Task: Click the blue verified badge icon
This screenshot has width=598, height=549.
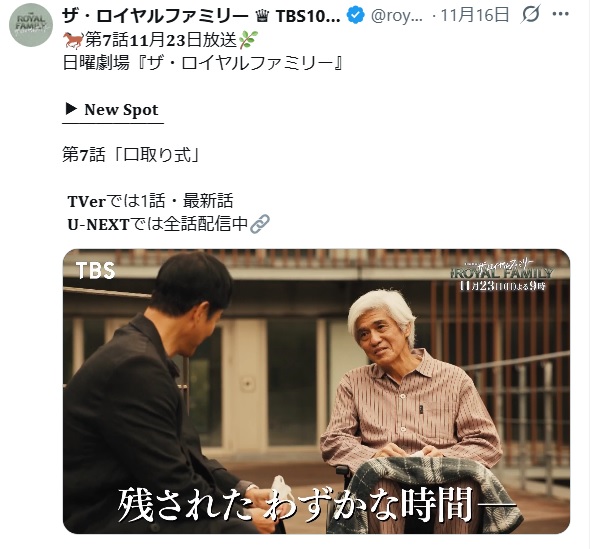Action: [x=355, y=16]
